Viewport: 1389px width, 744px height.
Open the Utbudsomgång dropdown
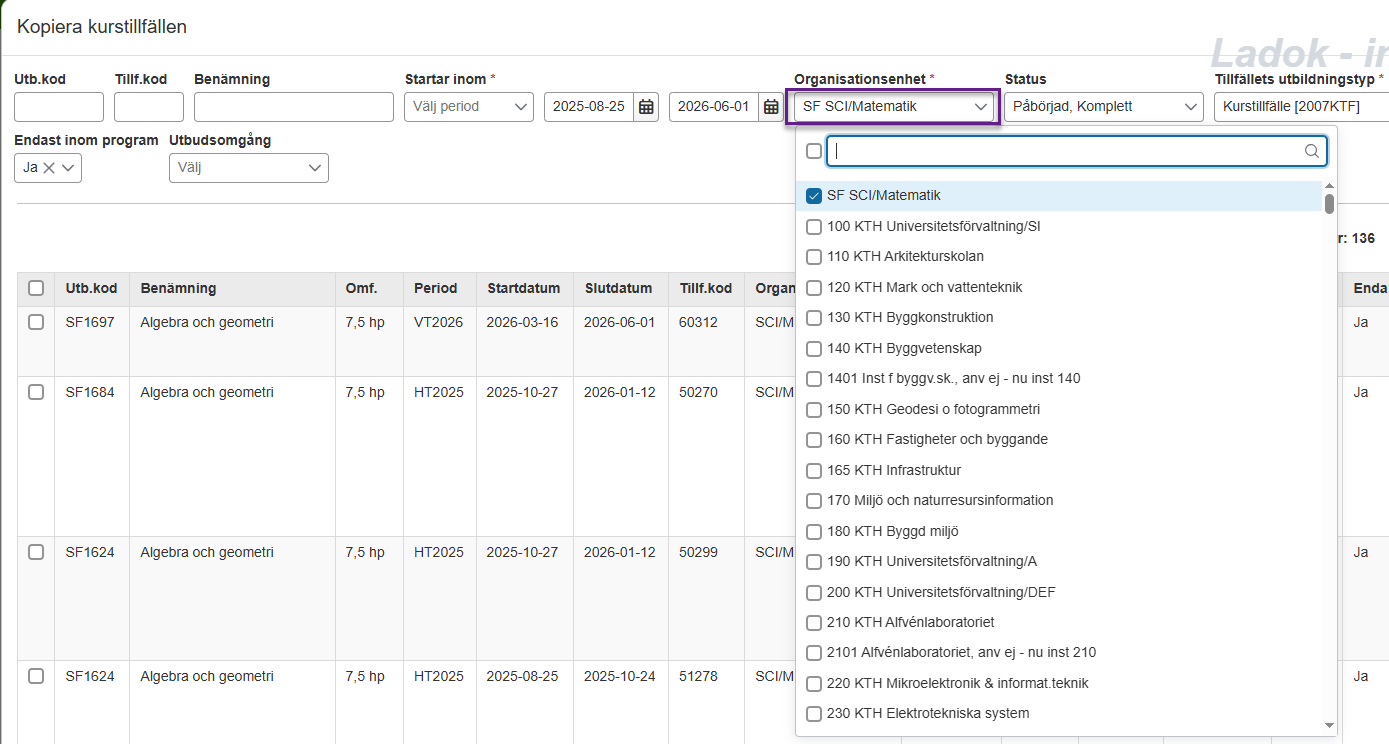pos(248,168)
